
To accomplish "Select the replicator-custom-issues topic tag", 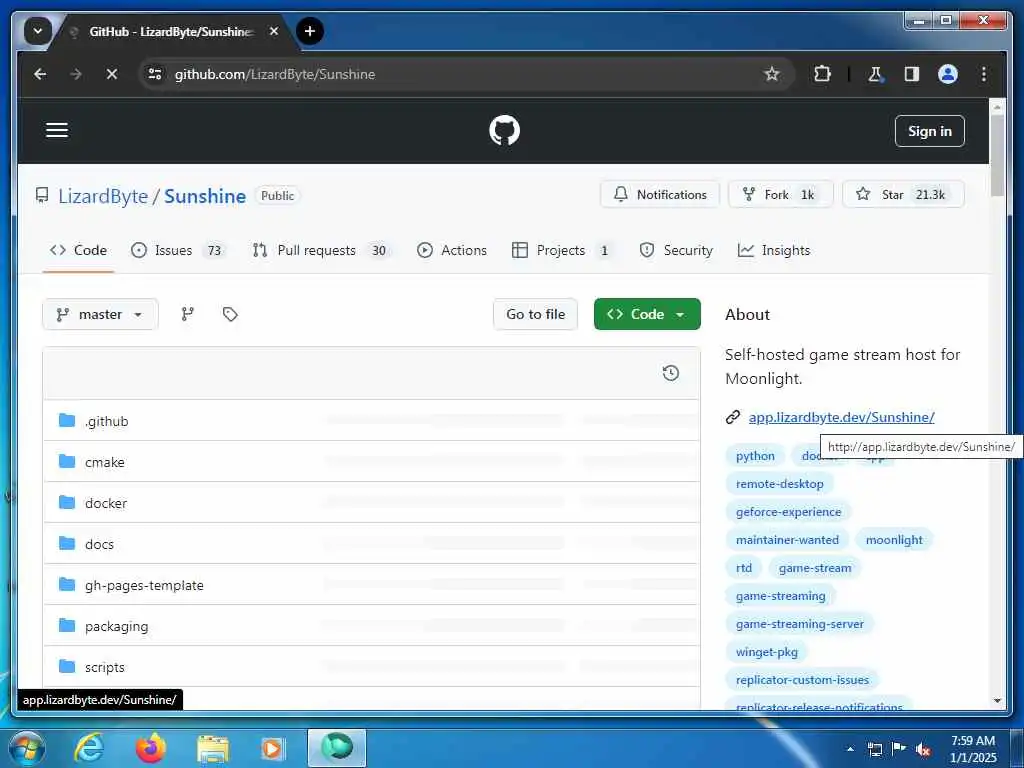I will click(x=802, y=680).
